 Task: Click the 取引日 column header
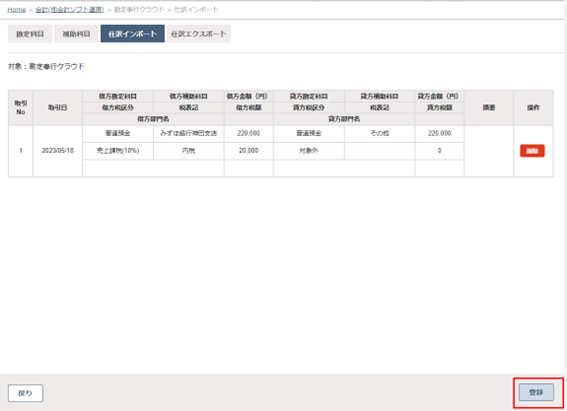point(58,108)
